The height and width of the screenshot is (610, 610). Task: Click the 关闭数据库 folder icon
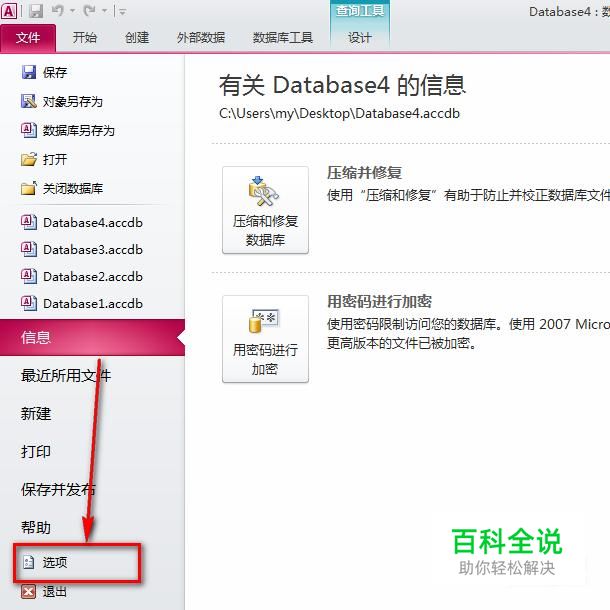coord(29,188)
